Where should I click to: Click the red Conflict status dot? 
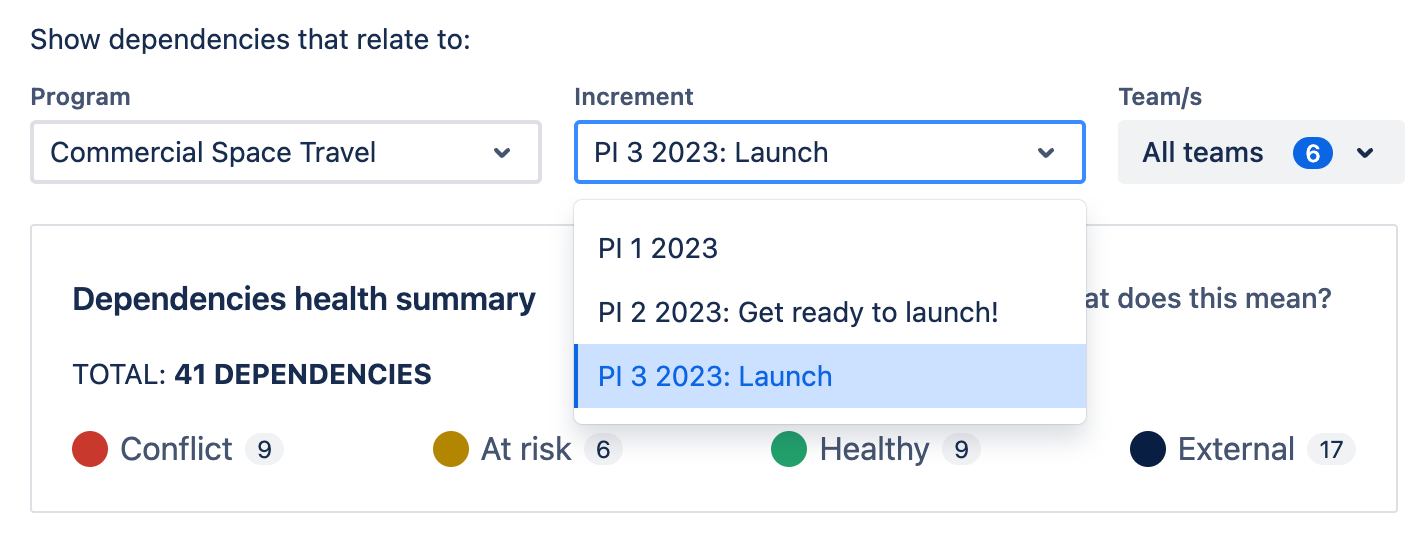tap(90, 449)
